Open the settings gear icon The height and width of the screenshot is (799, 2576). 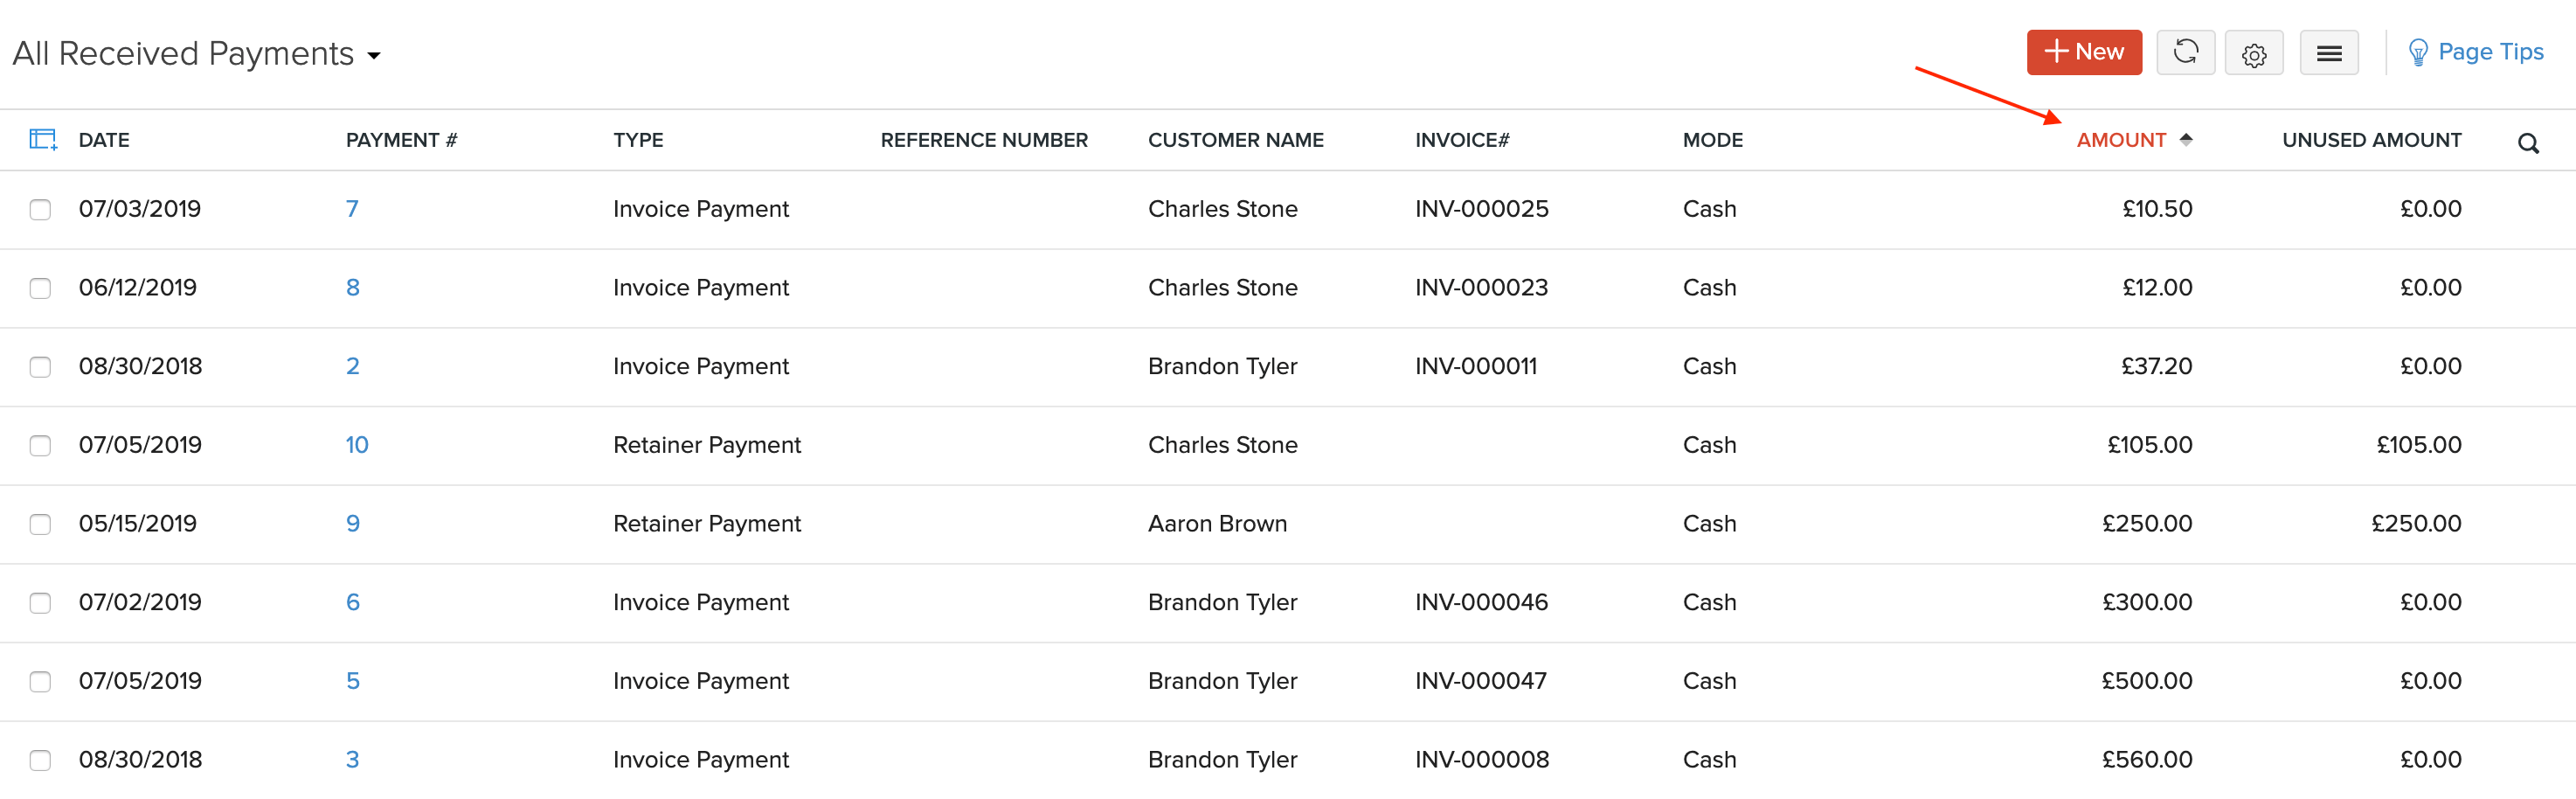coord(2254,52)
